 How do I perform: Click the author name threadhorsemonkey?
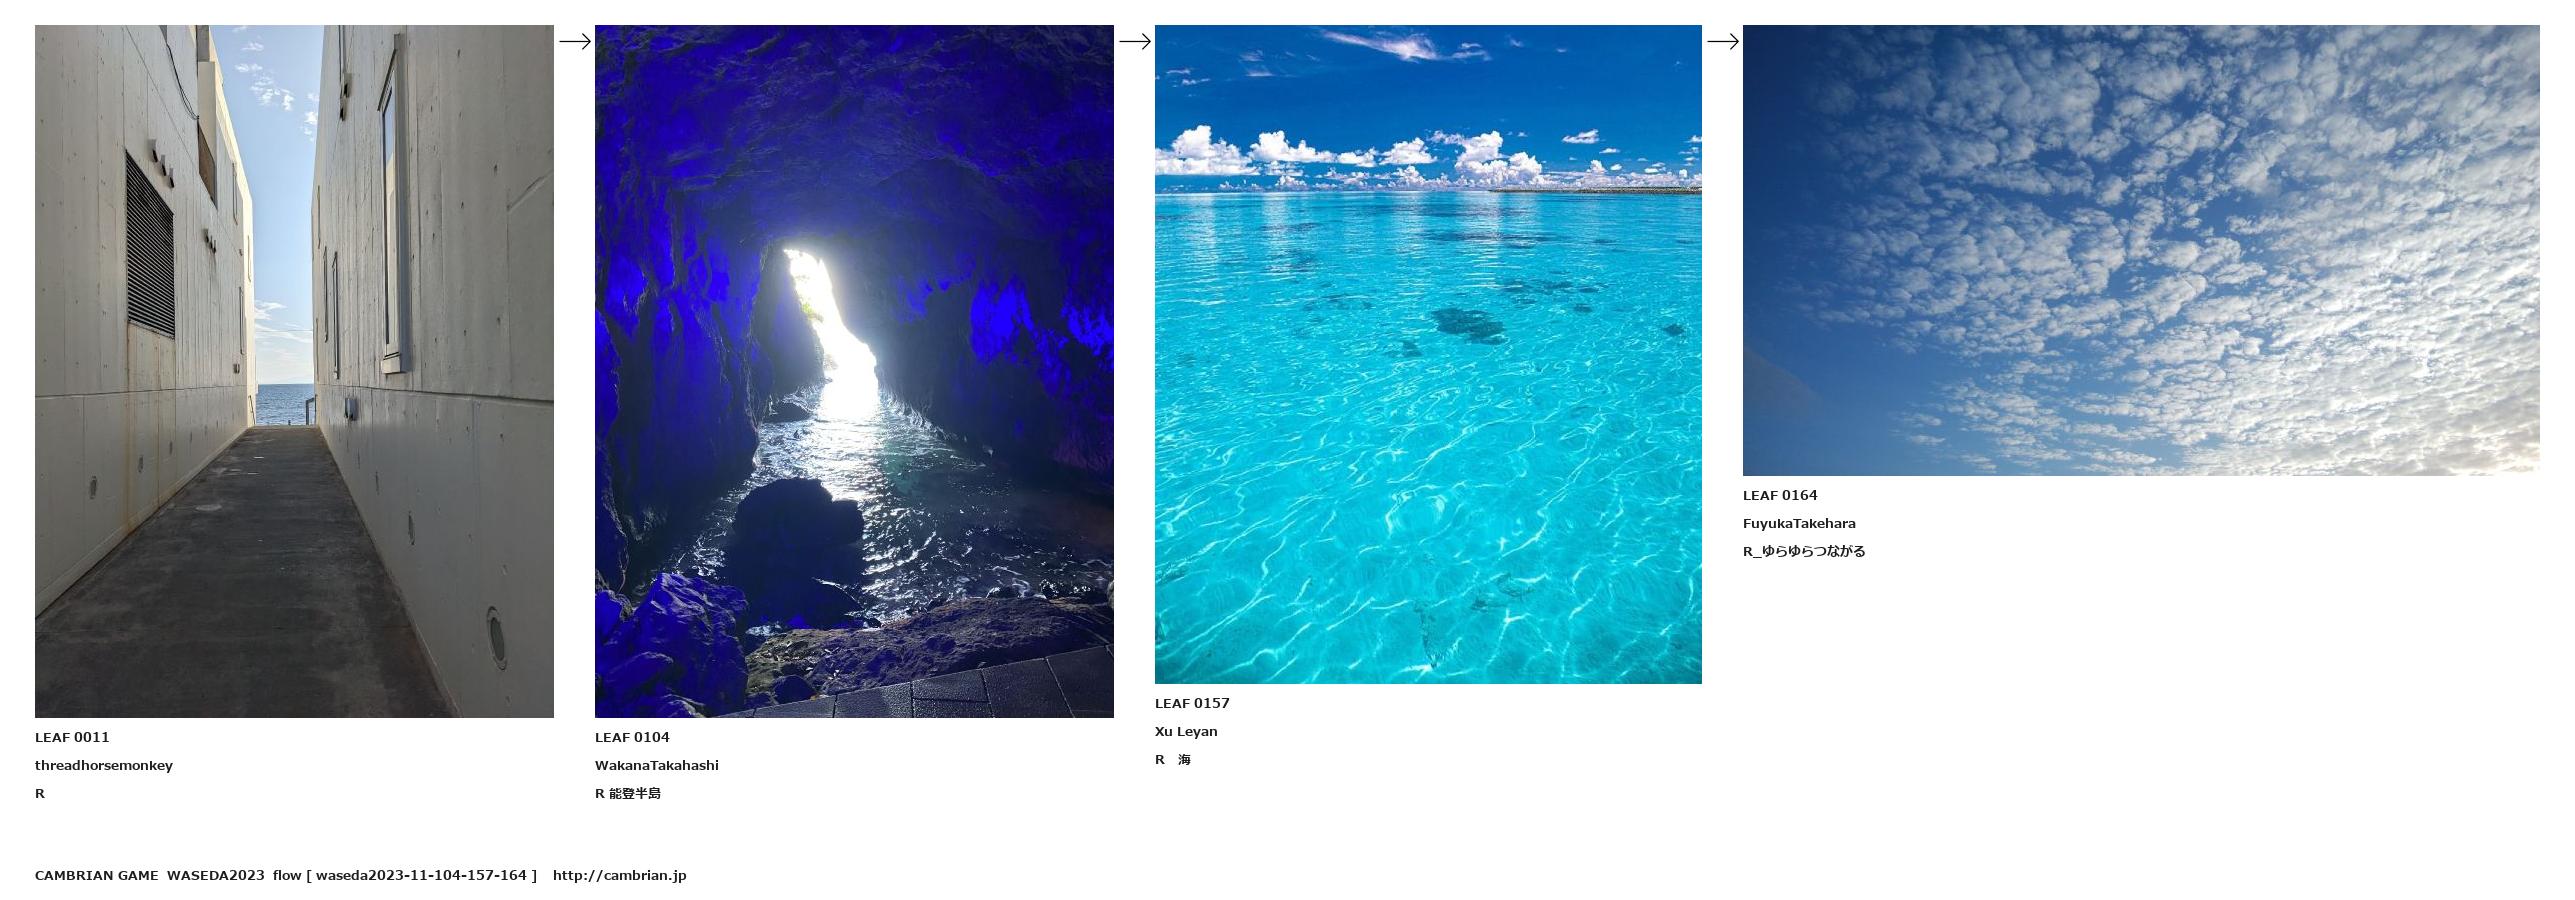click(x=104, y=765)
